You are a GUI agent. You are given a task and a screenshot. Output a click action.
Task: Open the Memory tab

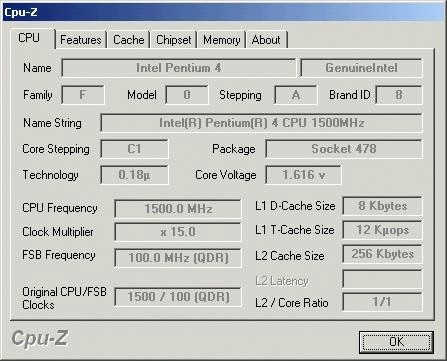pyautogui.click(x=221, y=40)
